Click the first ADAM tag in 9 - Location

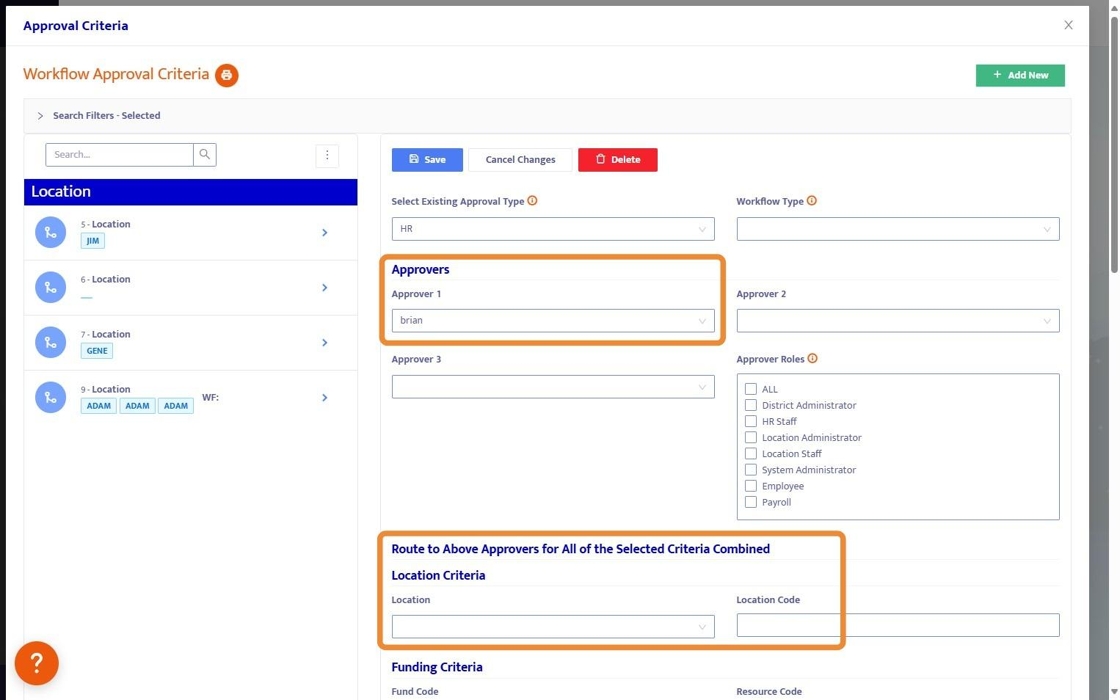click(99, 406)
